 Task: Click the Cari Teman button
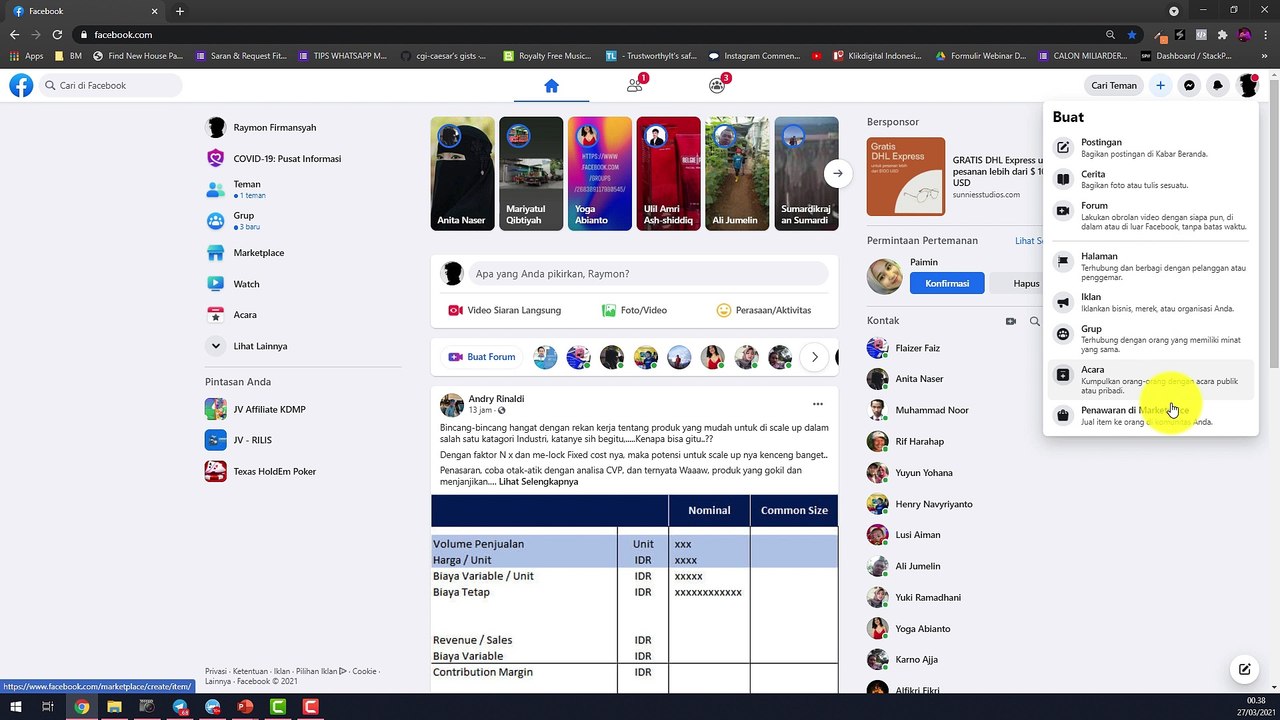(1114, 85)
